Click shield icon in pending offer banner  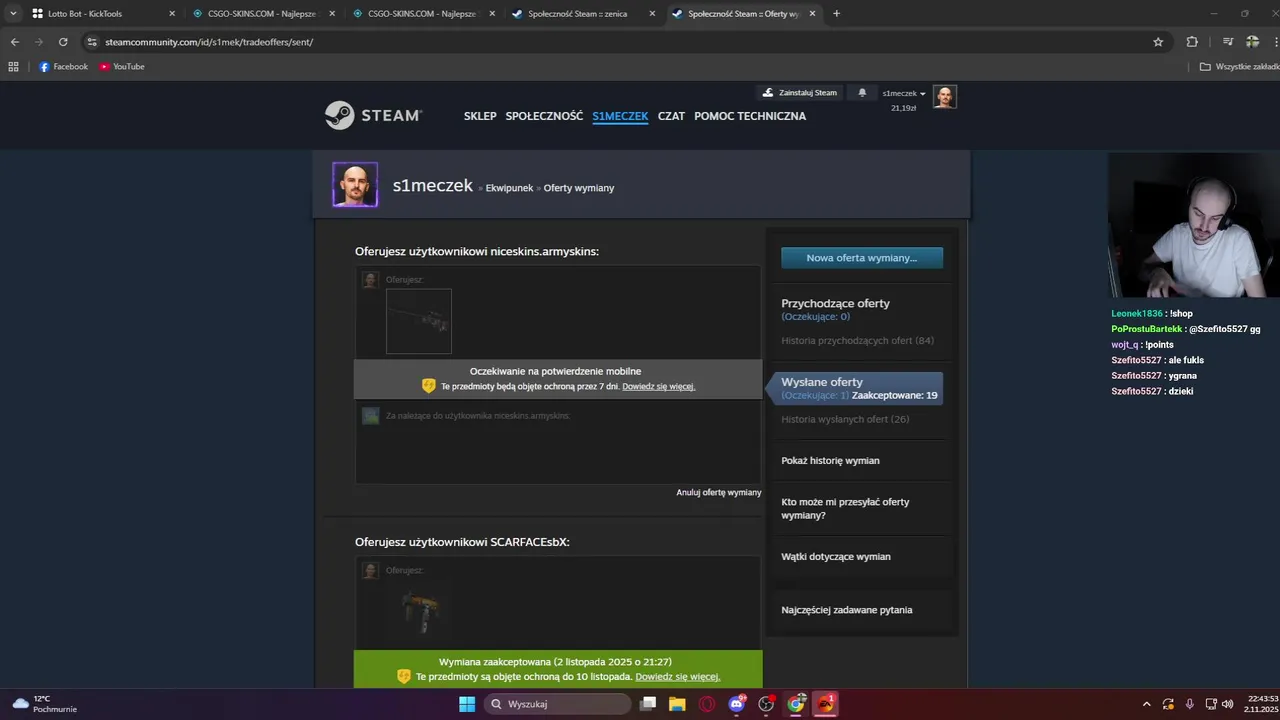(429, 386)
